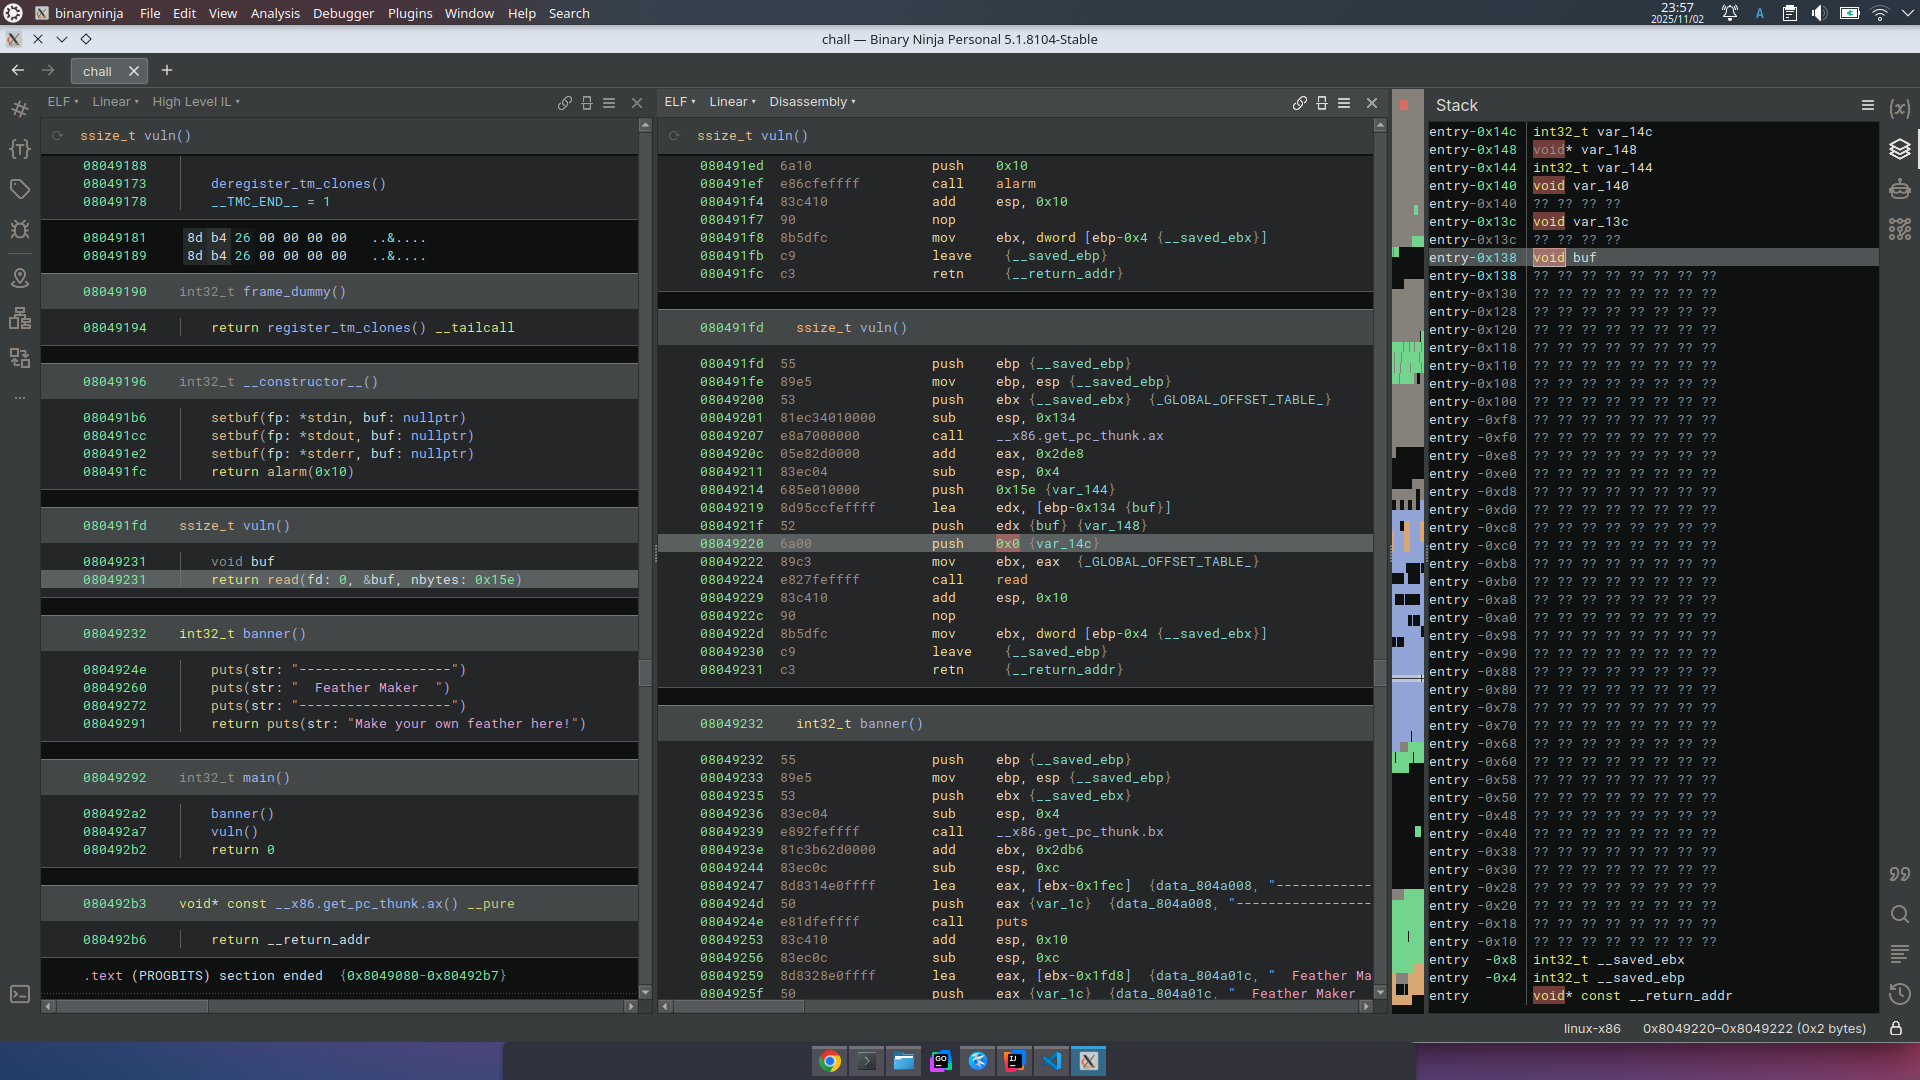Open the Linear view dropdown in the left pane
Viewport: 1920px width, 1080px height.
(115, 101)
